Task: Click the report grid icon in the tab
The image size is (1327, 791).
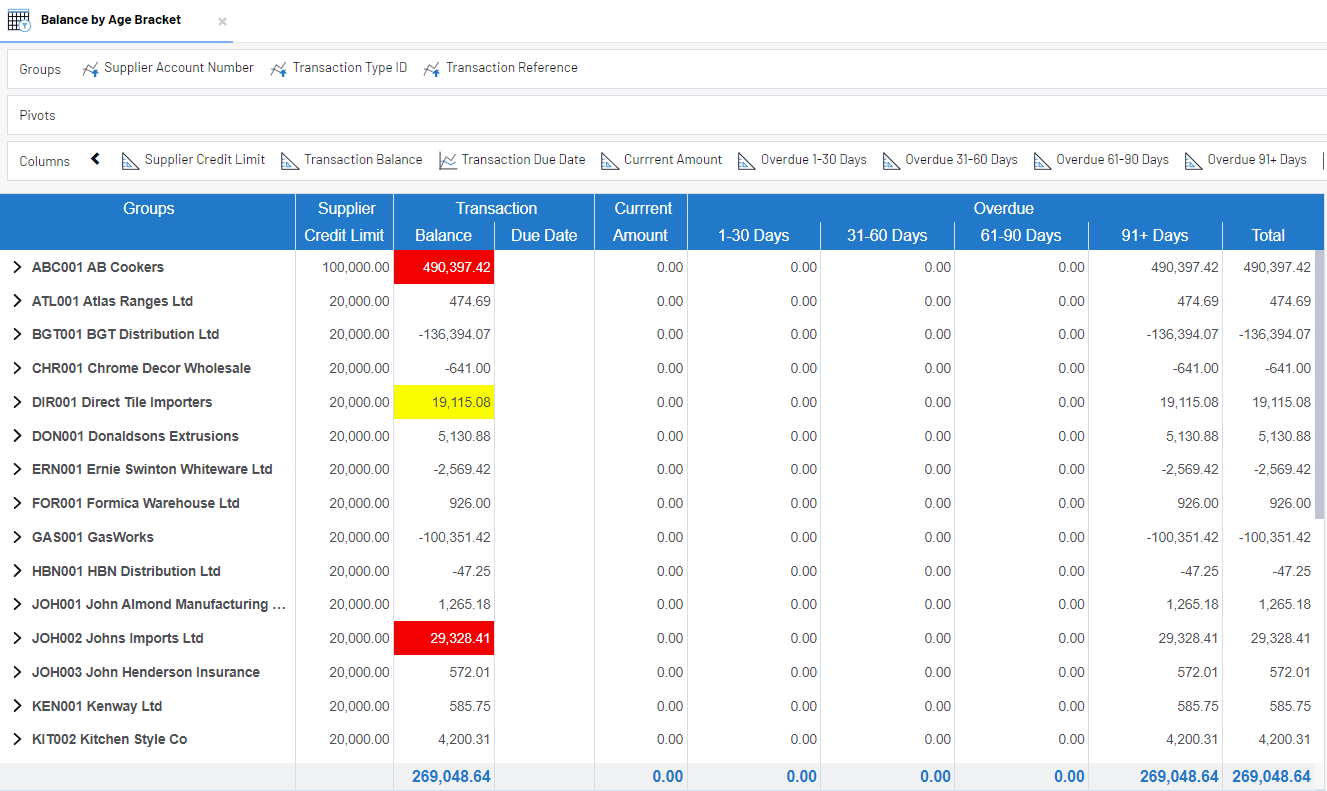Action: (19, 20)
